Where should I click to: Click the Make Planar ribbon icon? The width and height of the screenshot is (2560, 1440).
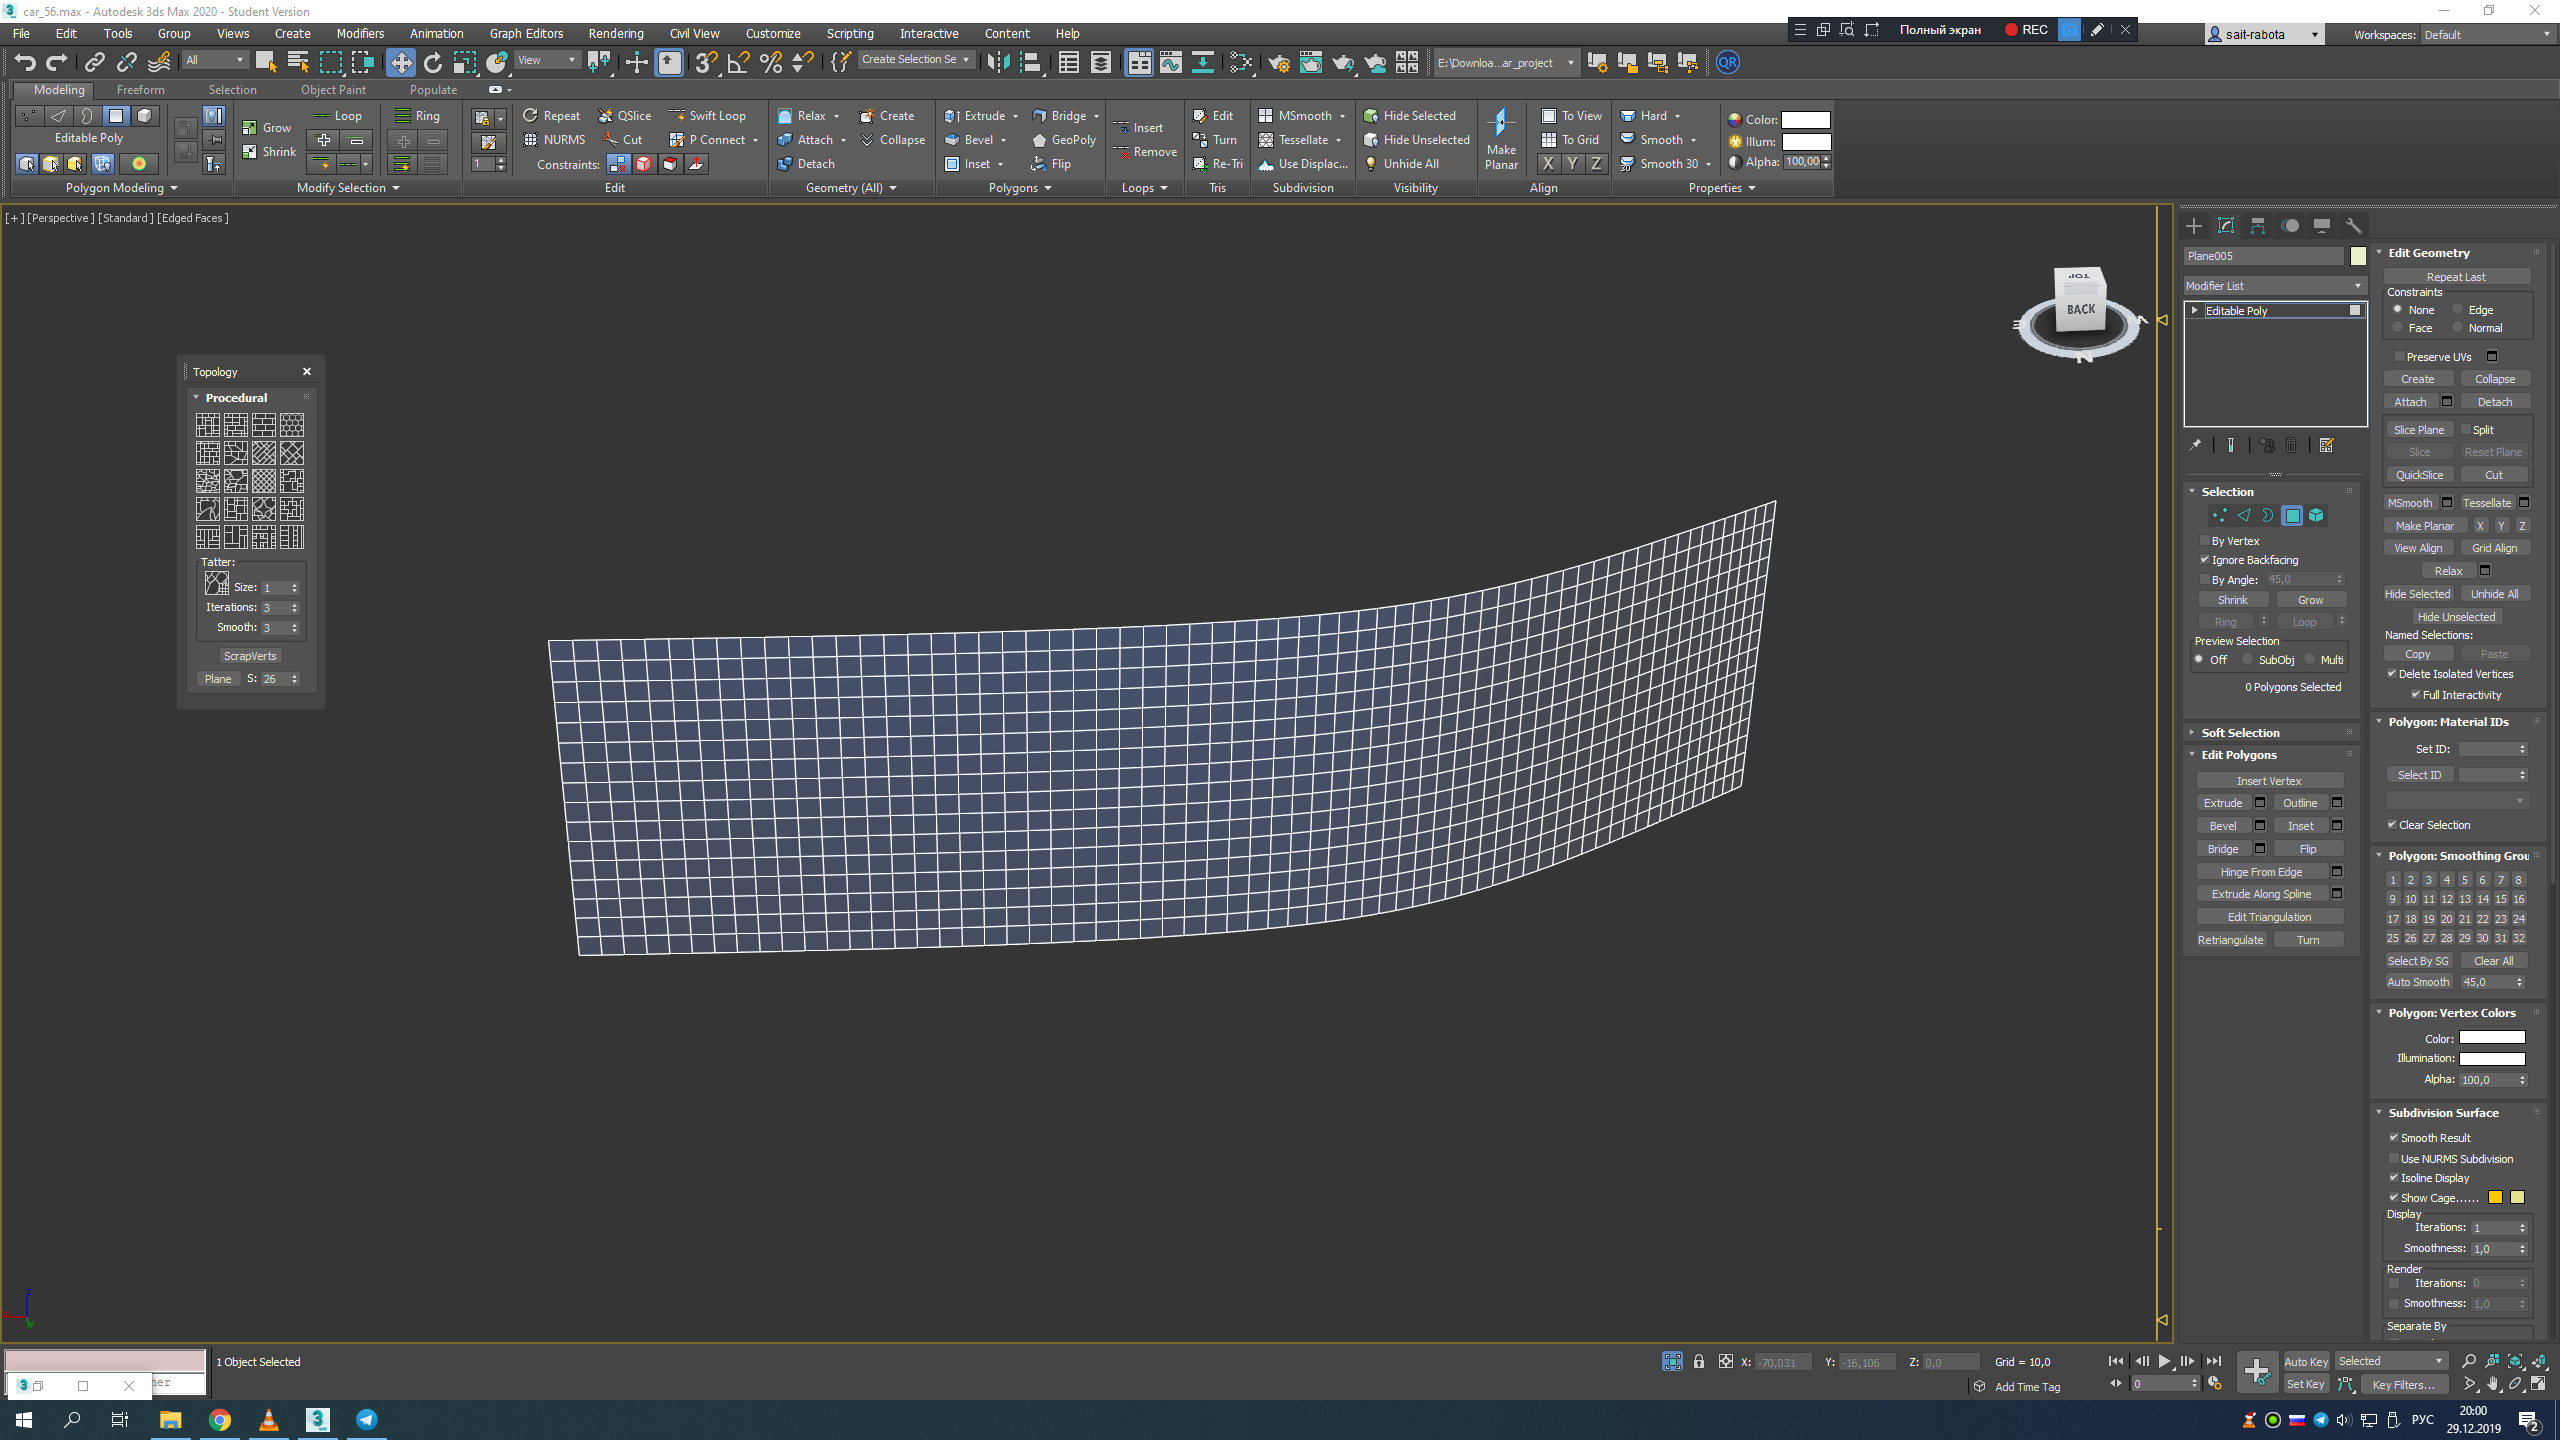coord(1501,139)
